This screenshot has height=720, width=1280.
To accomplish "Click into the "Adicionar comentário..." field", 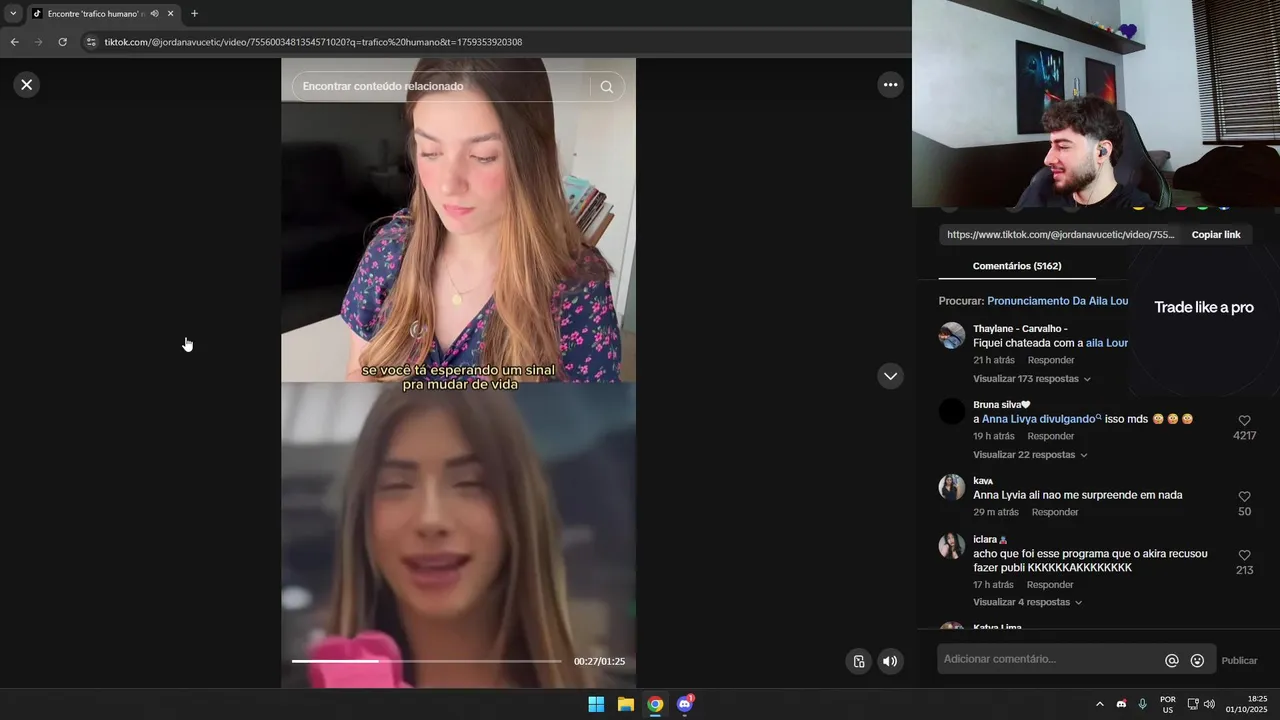I will point(1050,659).
